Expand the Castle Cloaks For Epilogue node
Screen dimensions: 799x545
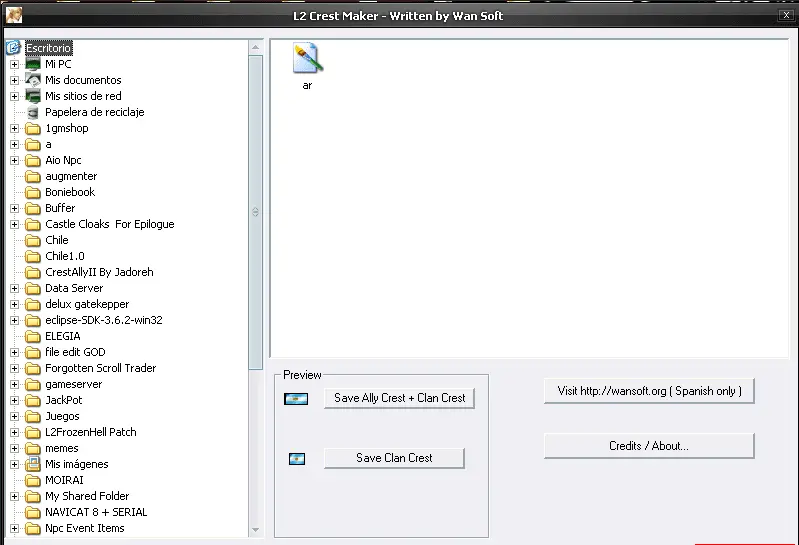[x=14, y=224]
